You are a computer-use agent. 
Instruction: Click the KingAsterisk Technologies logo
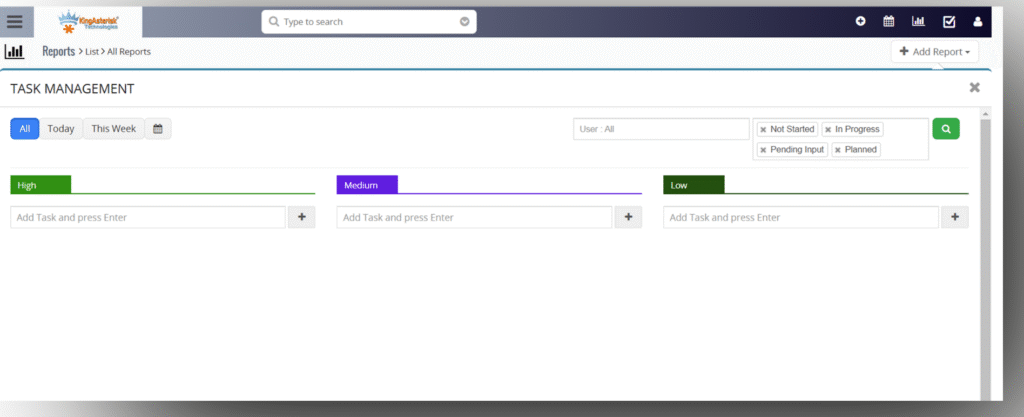(x=88, y=22)
